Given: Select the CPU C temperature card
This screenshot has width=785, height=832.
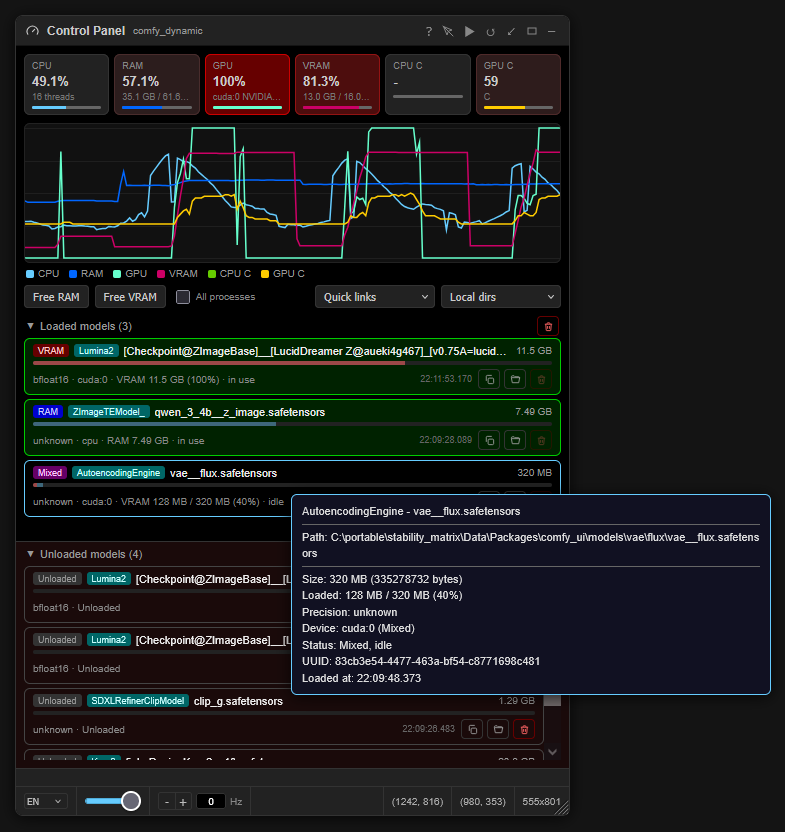Looking at the screenshot, I should (x=428, y=84).
